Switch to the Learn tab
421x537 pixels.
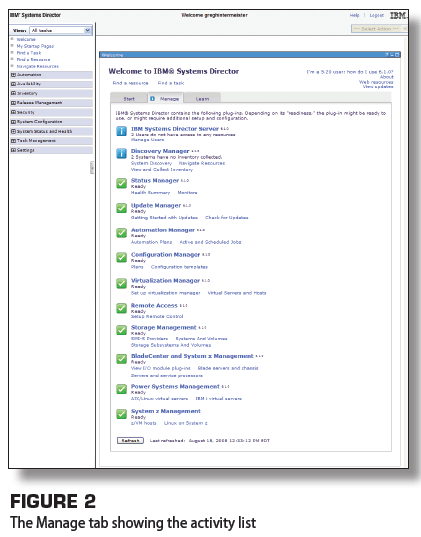[202, 99]
